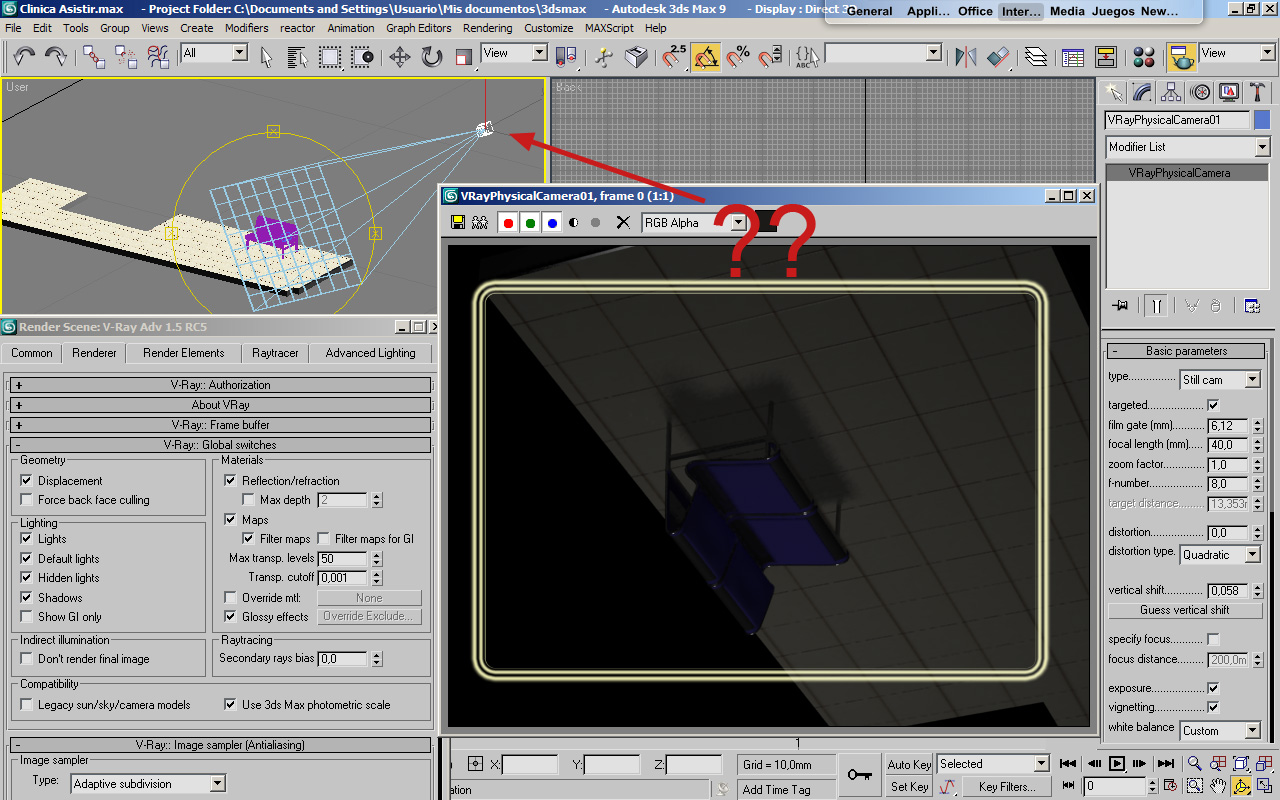The image size is (1280, 800).
Task: Switch to the Create command panel tab
Action: (x=1113, y=93)
